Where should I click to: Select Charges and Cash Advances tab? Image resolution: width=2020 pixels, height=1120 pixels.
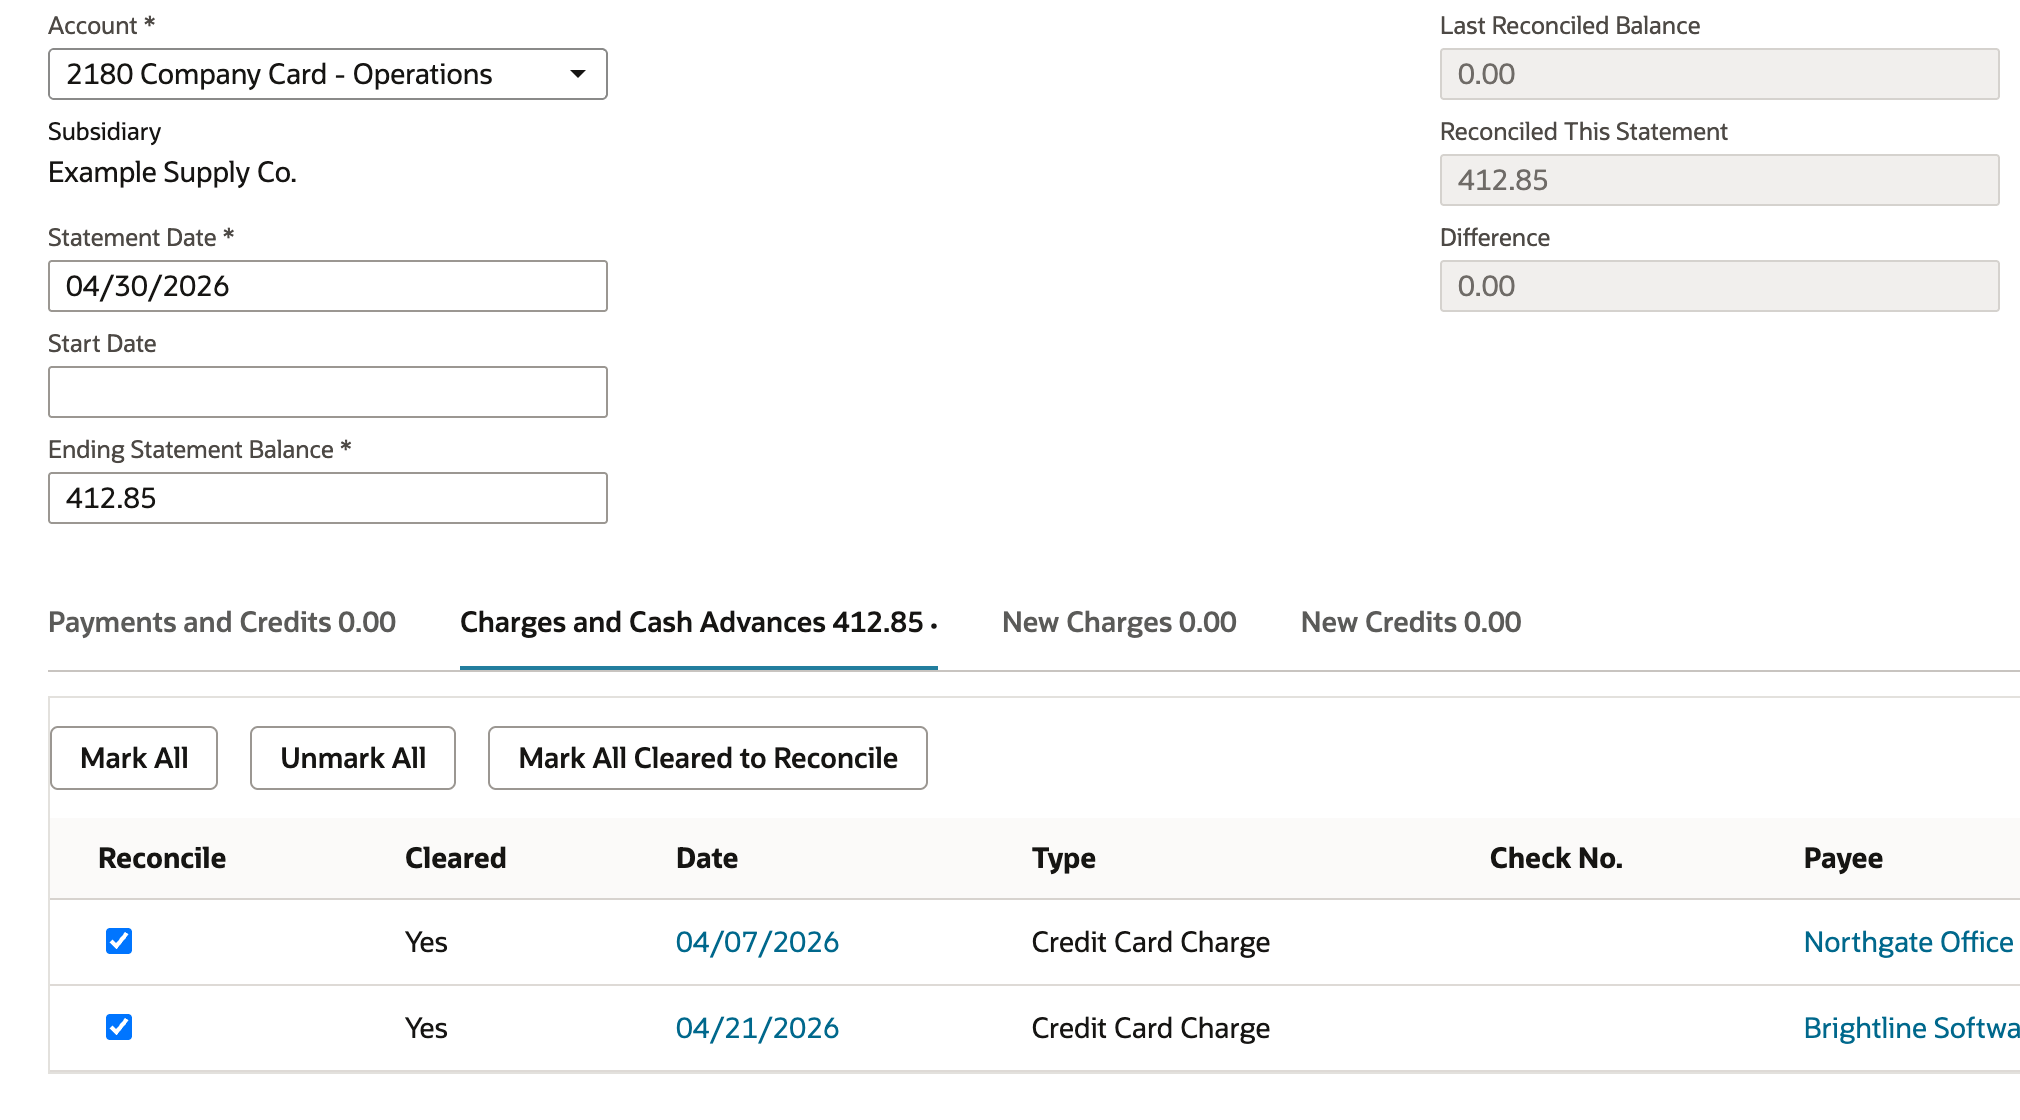[x=698, y=622]
